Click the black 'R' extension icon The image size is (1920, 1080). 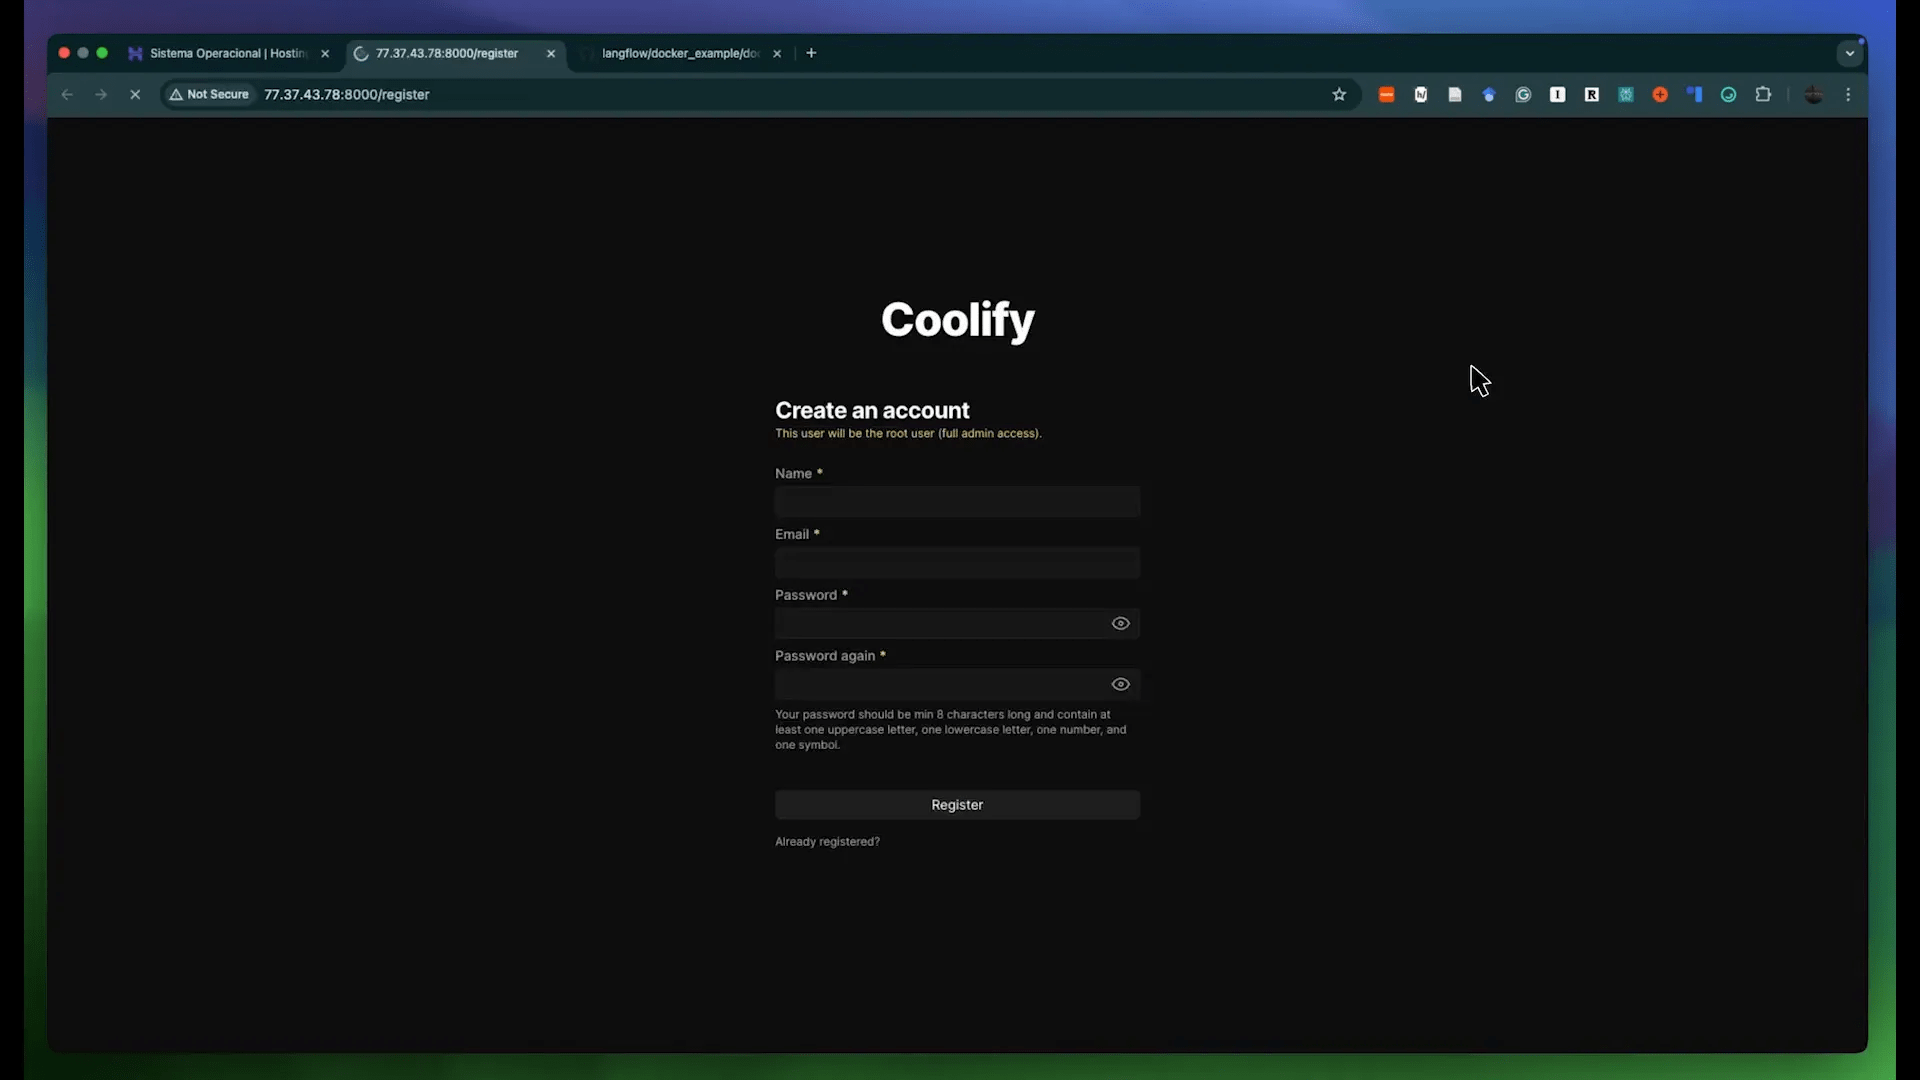click(x=1592, y=94)
